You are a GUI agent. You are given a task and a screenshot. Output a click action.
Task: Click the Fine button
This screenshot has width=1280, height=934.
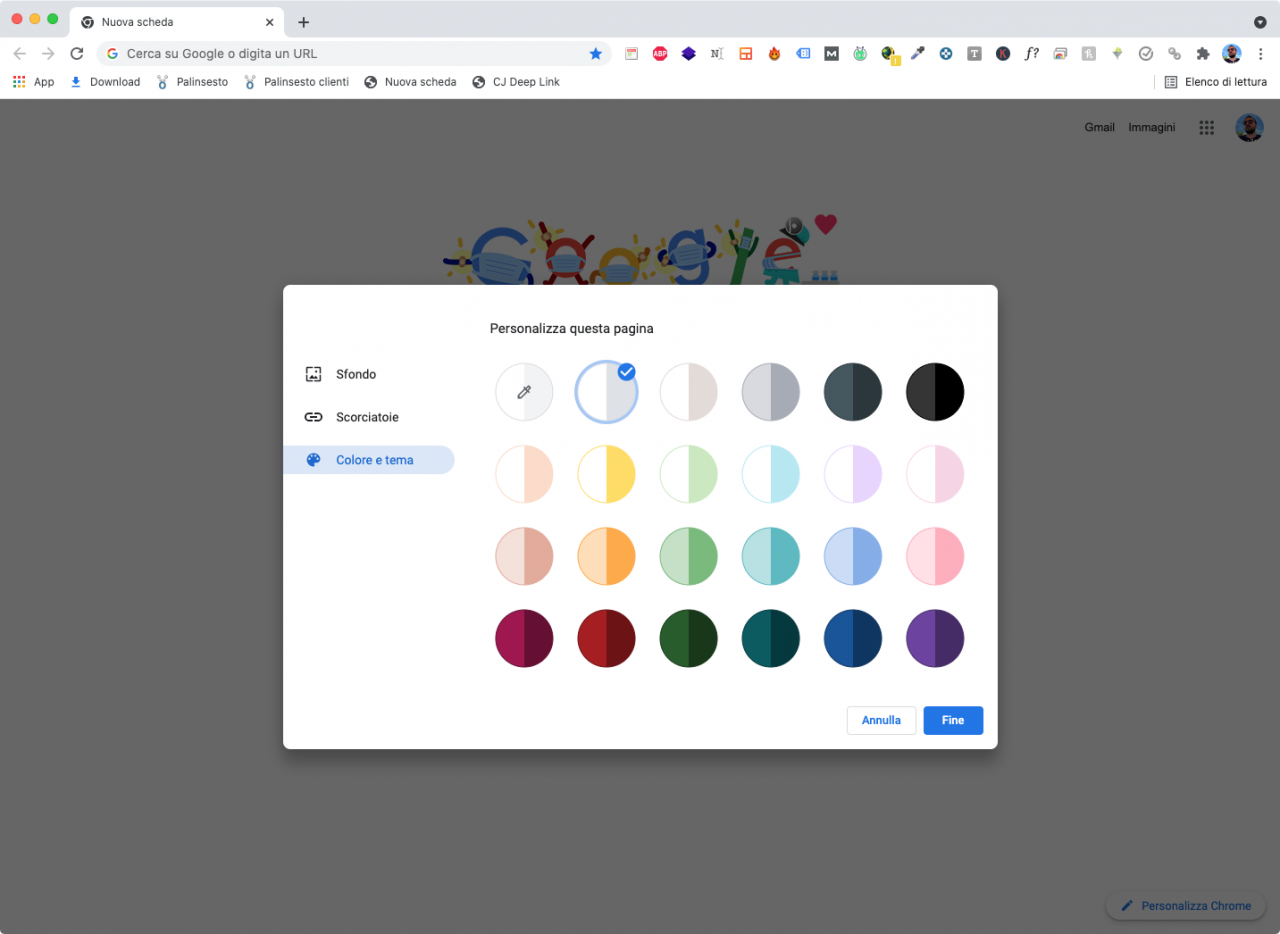tap(953, 720)
